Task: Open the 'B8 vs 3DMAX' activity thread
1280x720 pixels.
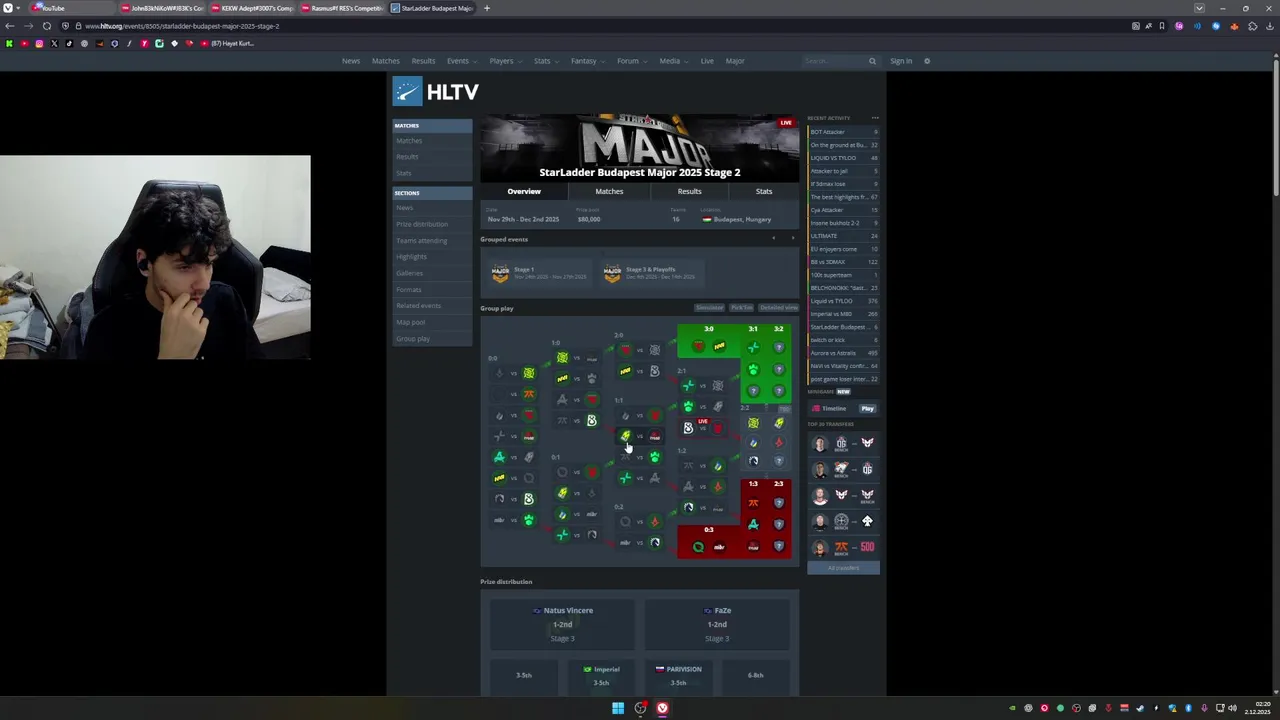Action: click(843, 262)
